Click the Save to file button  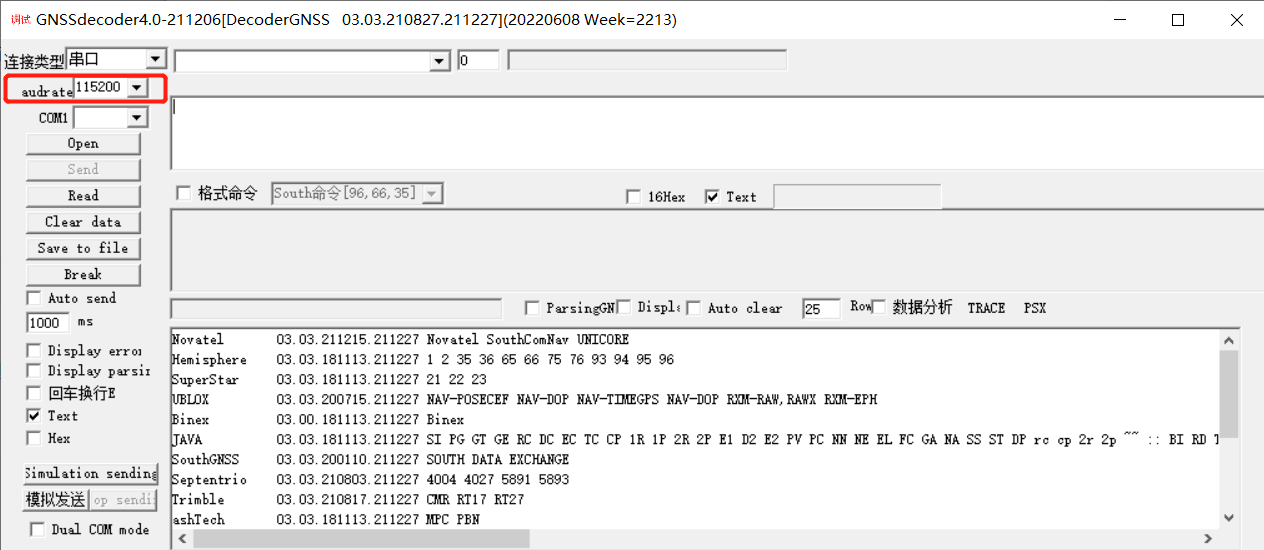[83, 248]
